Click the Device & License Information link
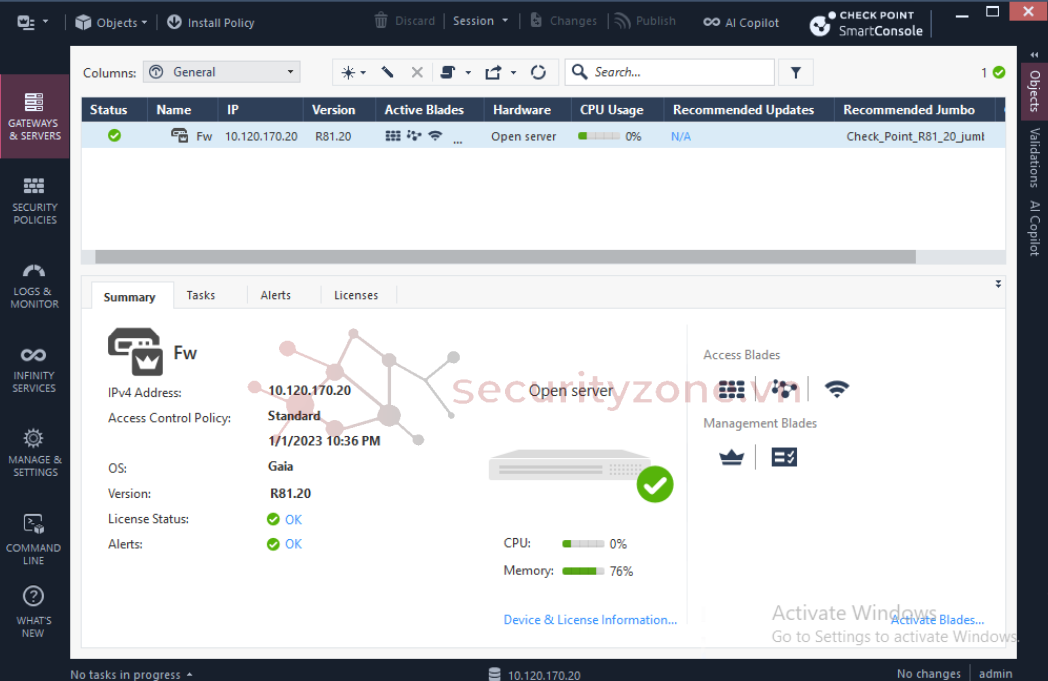 [x=590, y=619]
